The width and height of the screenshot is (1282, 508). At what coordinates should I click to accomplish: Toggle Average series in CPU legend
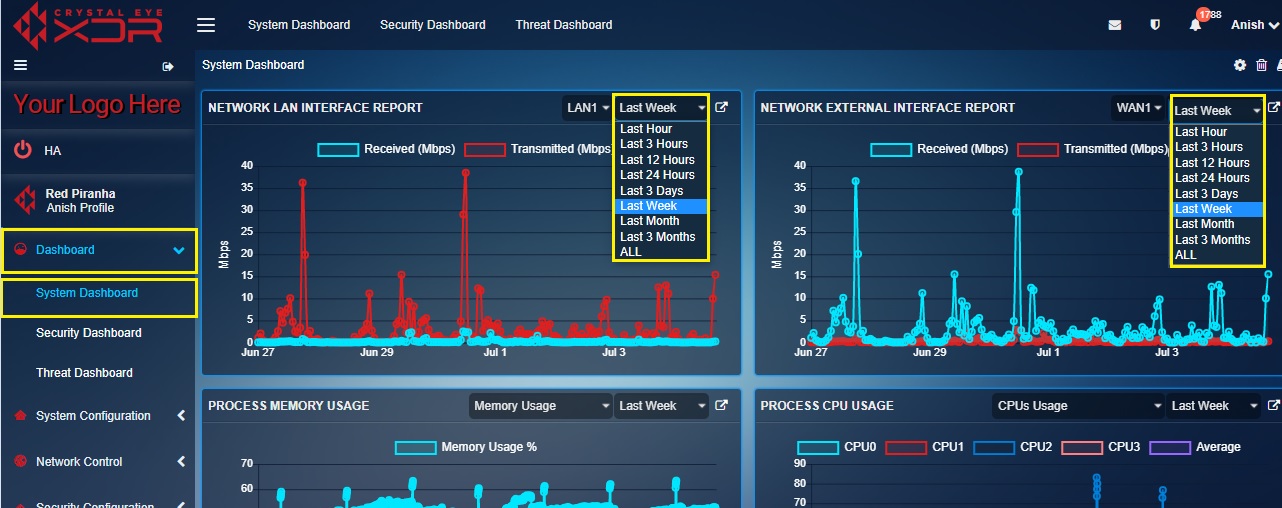1195,447
